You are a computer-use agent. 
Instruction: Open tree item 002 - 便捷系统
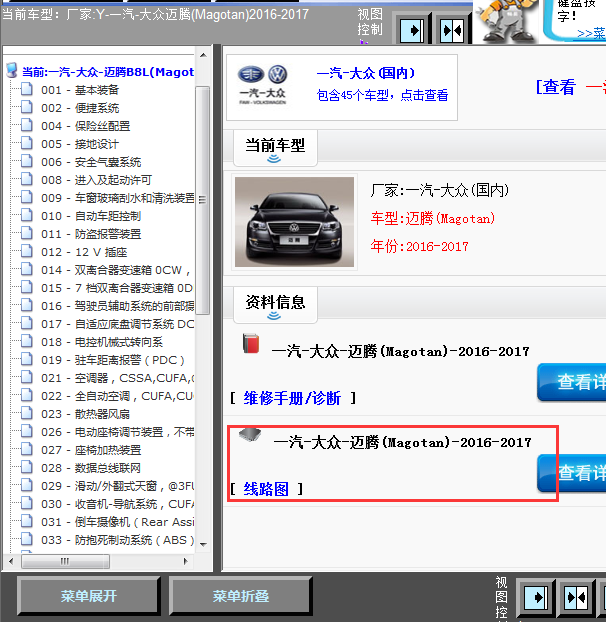(x=80, y=108)
